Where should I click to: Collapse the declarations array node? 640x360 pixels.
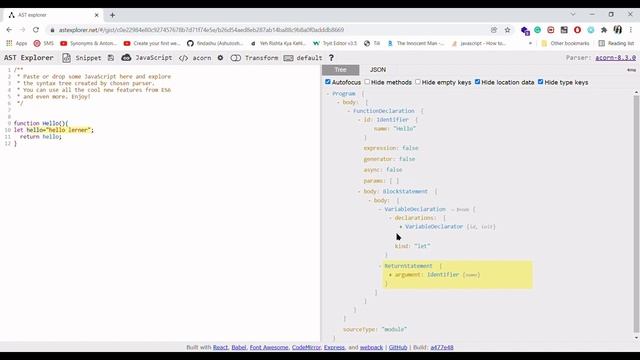coord(390,218)
